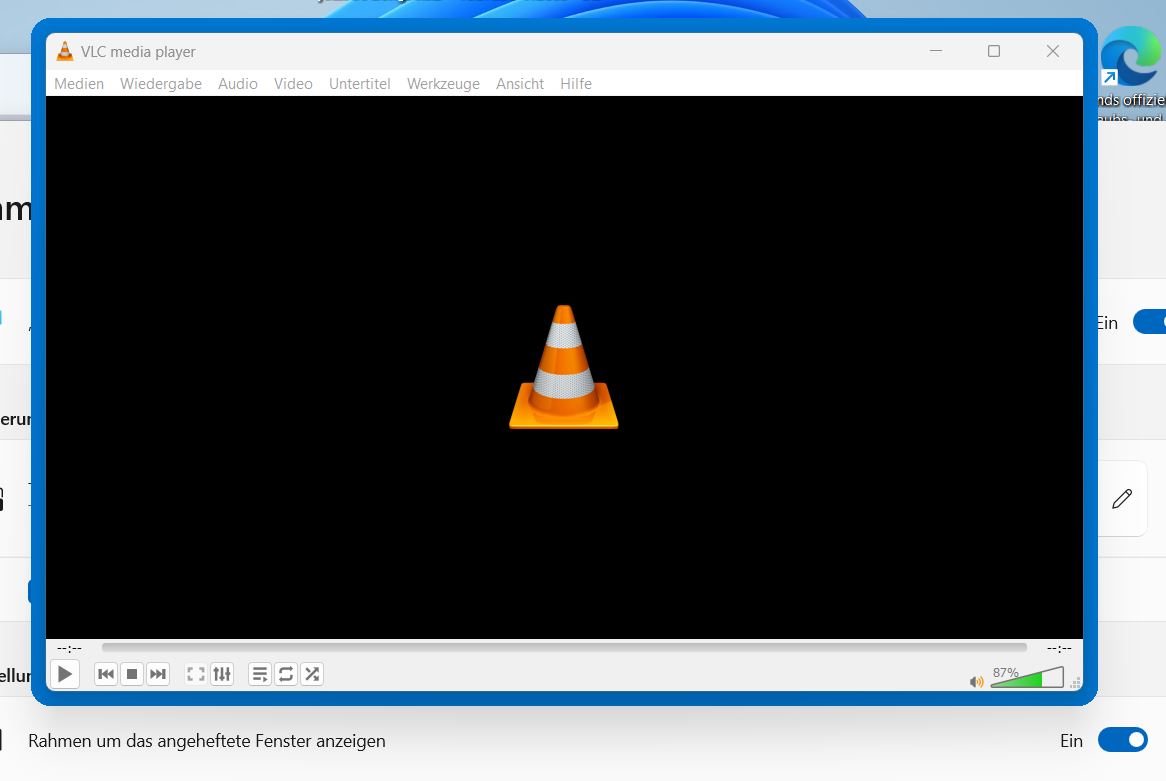Expand the Werkzeuge menu
Image resolution: width=1166 pixels, height=781 pixels.
point(443,84)
